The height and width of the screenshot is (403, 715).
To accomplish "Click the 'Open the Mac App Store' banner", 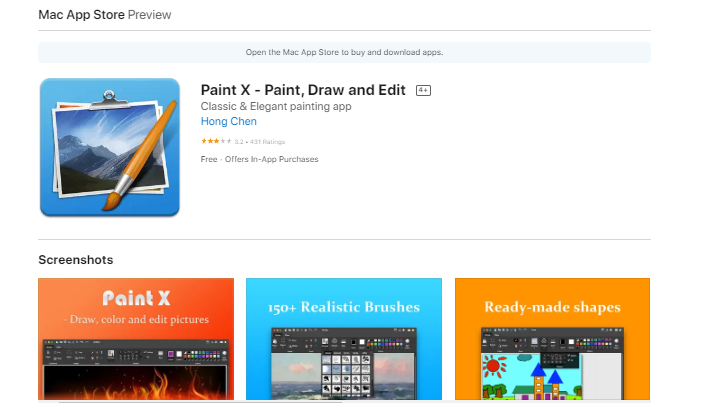I will coord(344,52).
